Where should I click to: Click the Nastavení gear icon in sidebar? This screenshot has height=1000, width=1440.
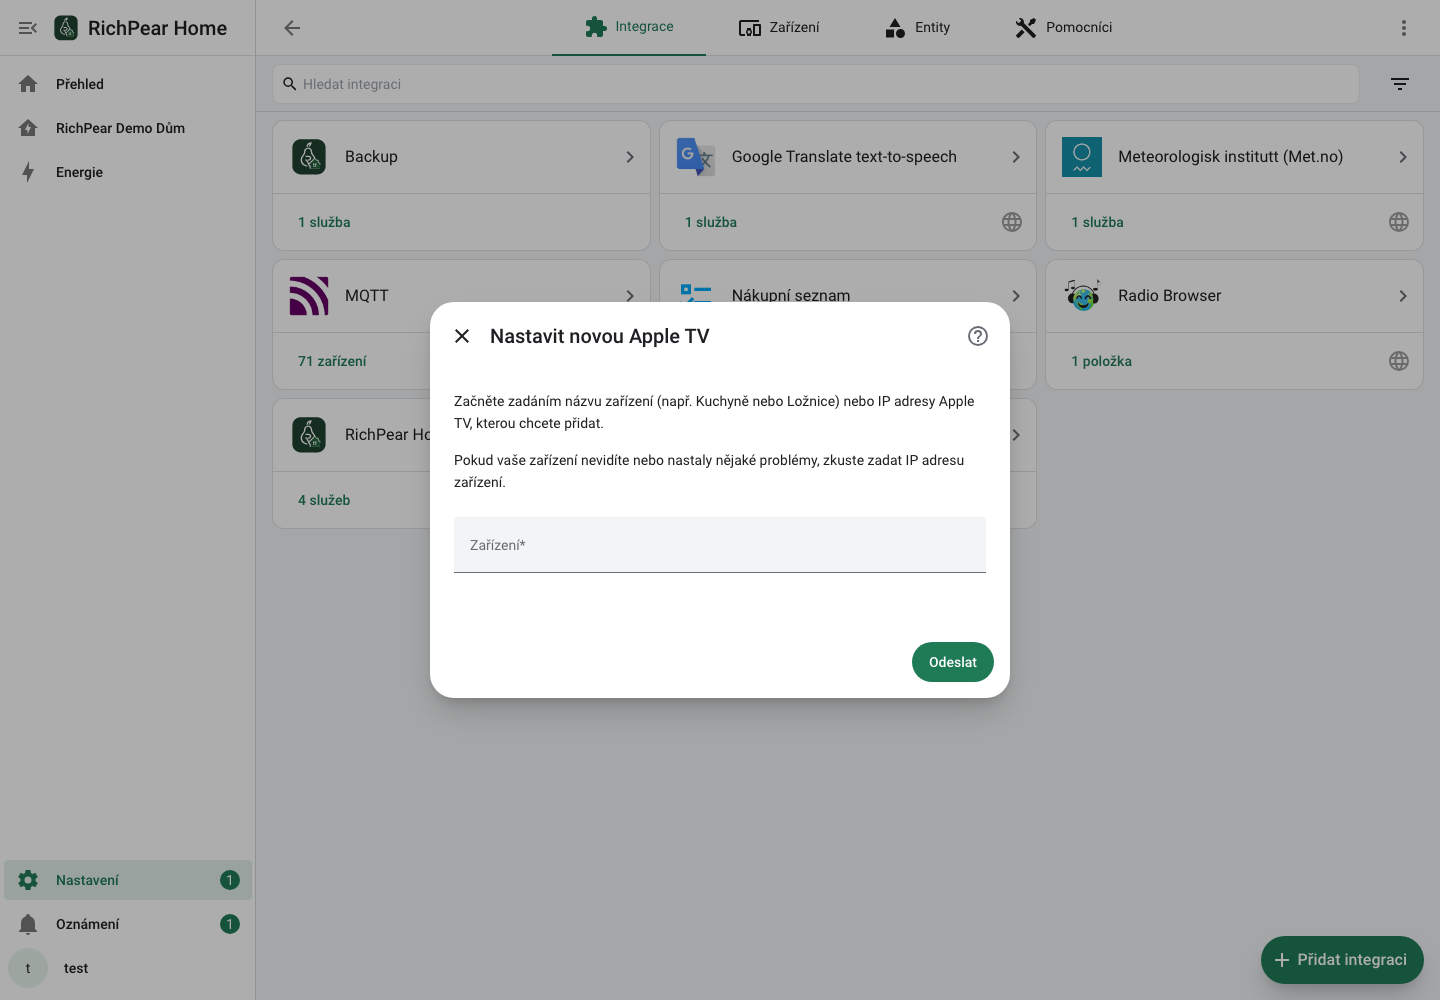click(28, 880)
